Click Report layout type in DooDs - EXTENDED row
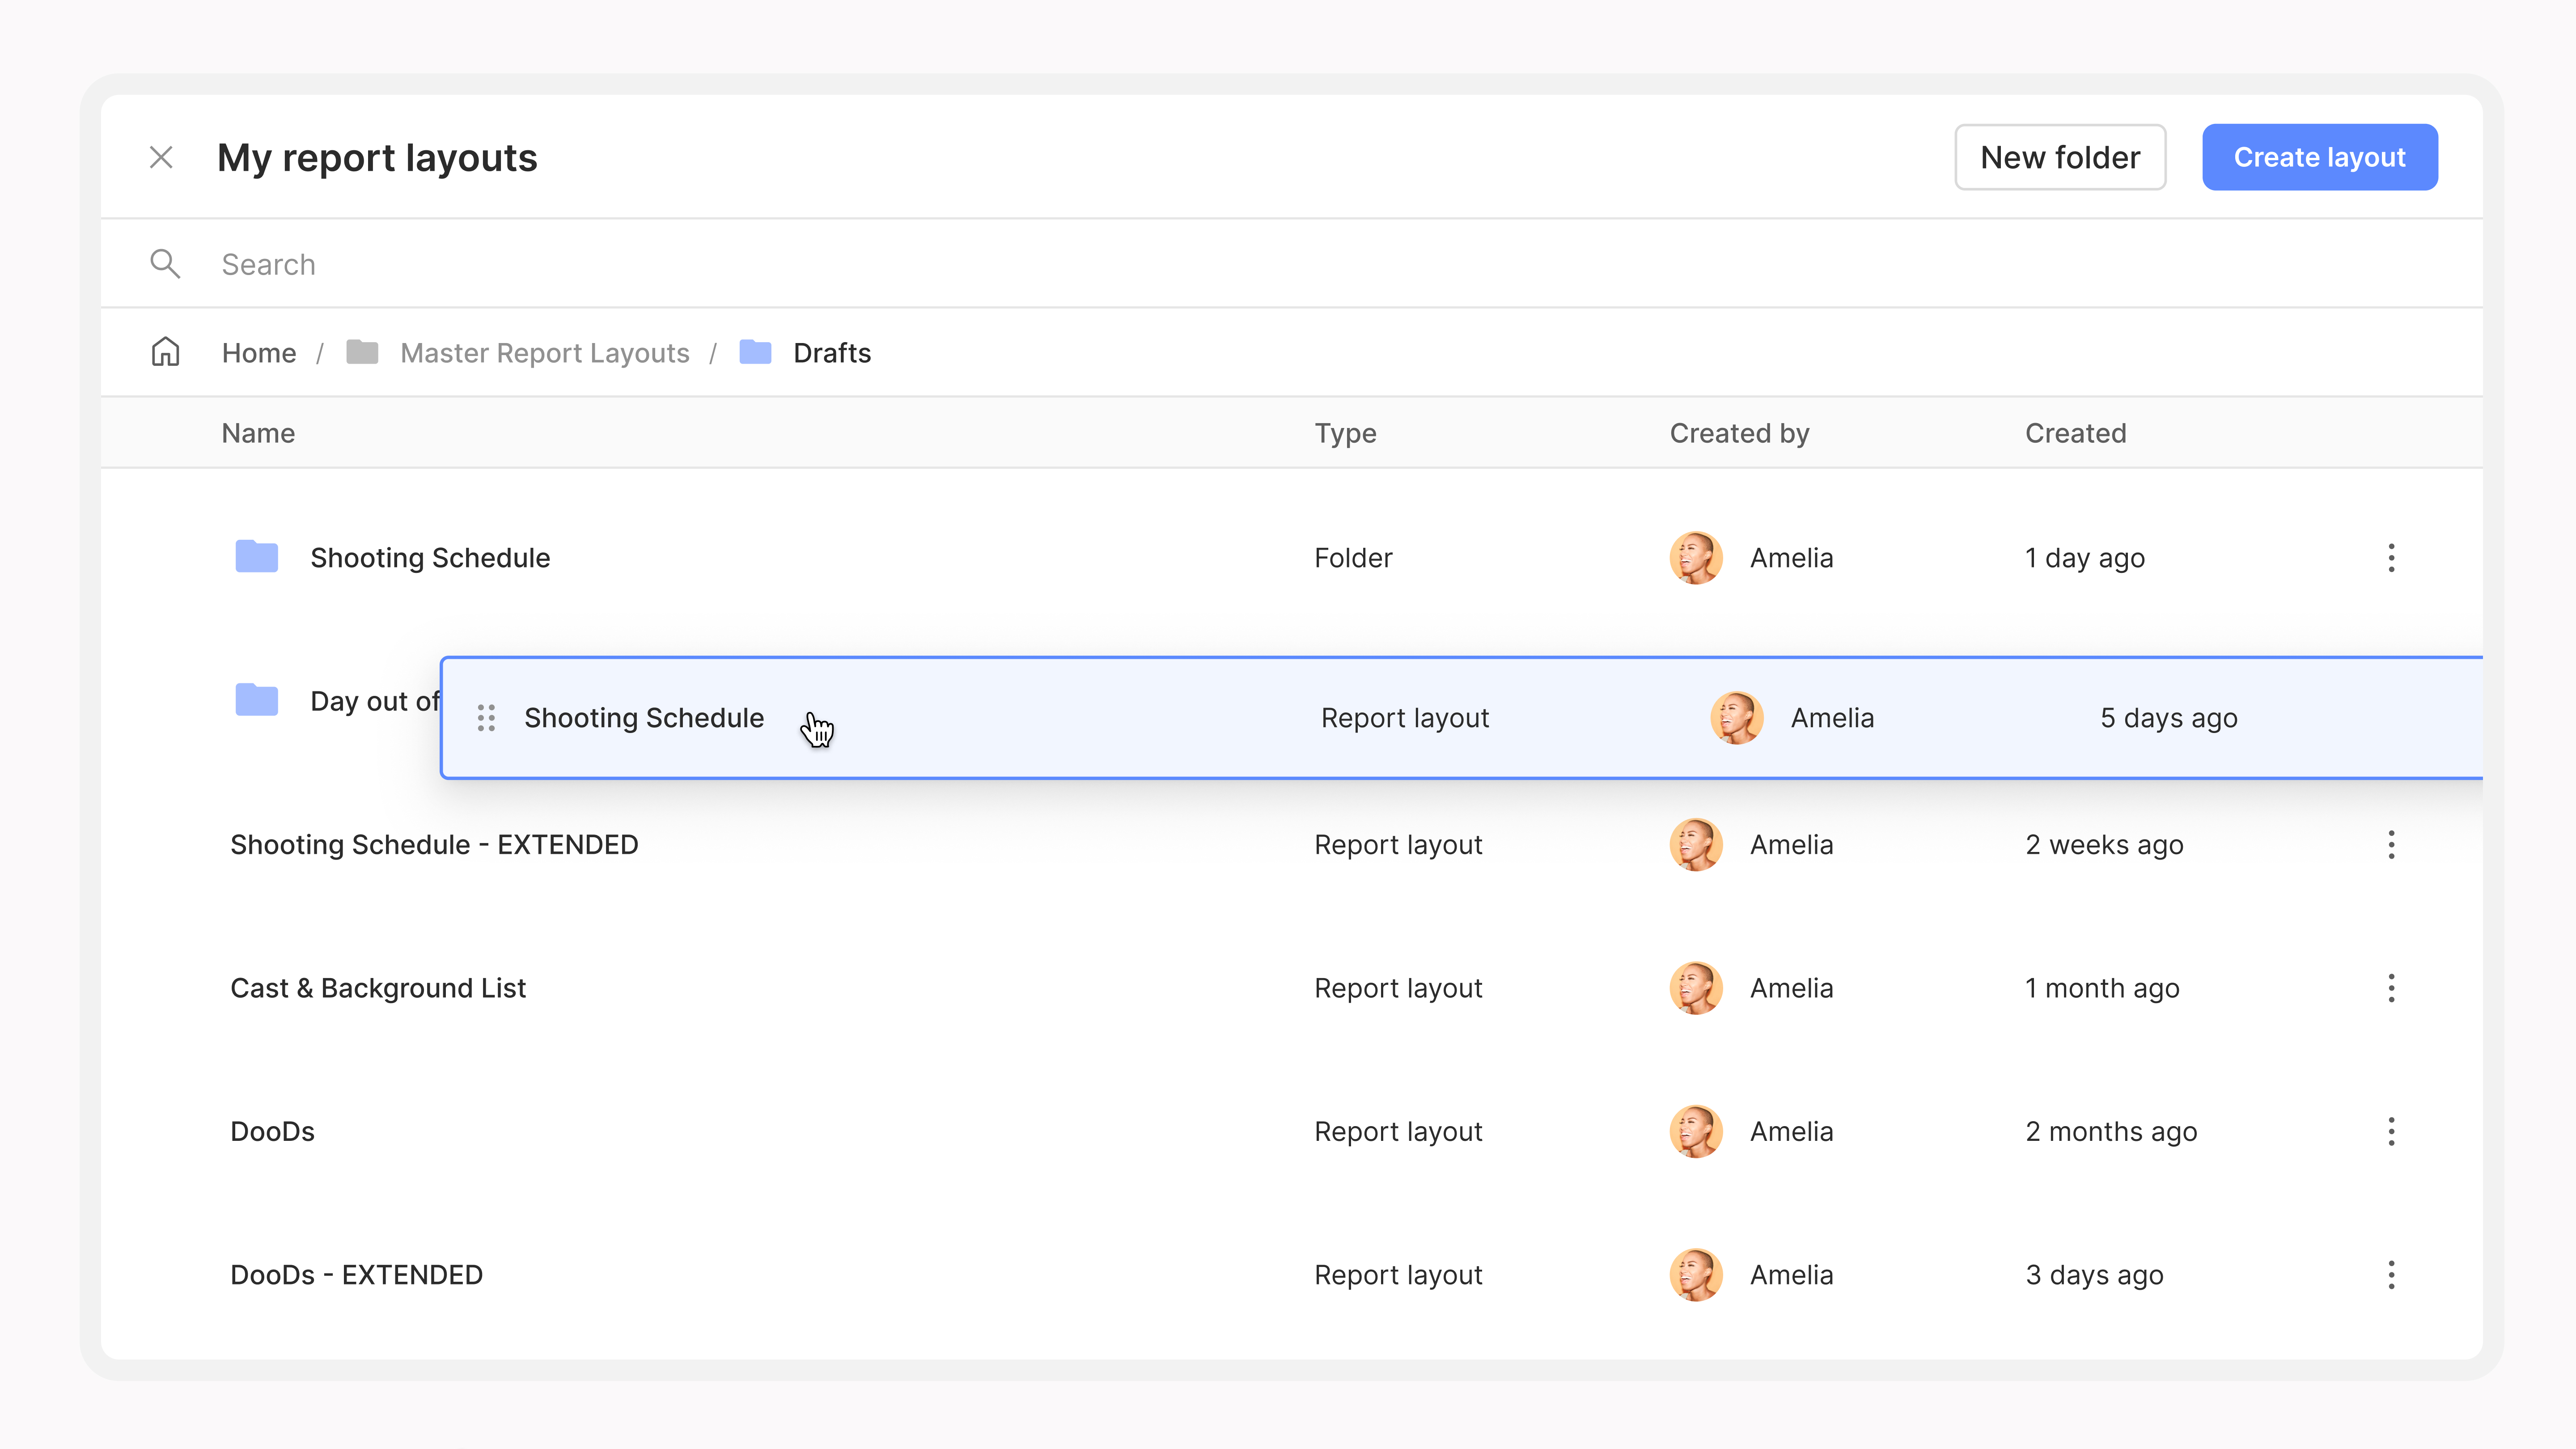 pyautogui.click(x=1398, y=1275)
